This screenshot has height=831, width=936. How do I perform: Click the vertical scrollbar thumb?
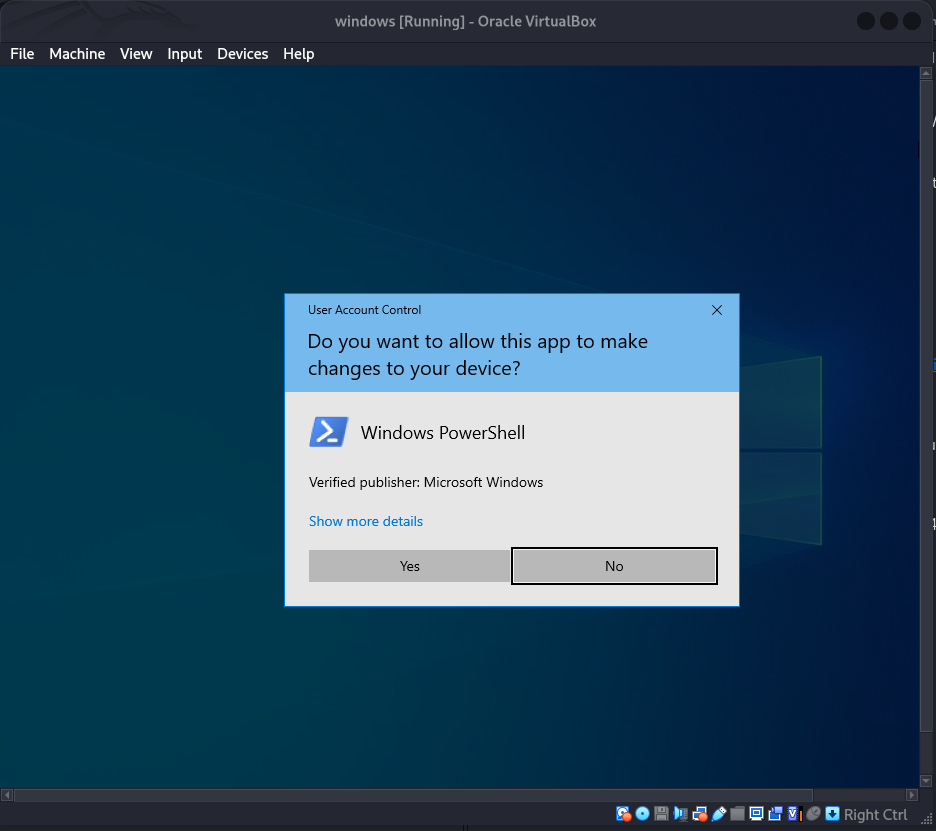pos(926,406)
